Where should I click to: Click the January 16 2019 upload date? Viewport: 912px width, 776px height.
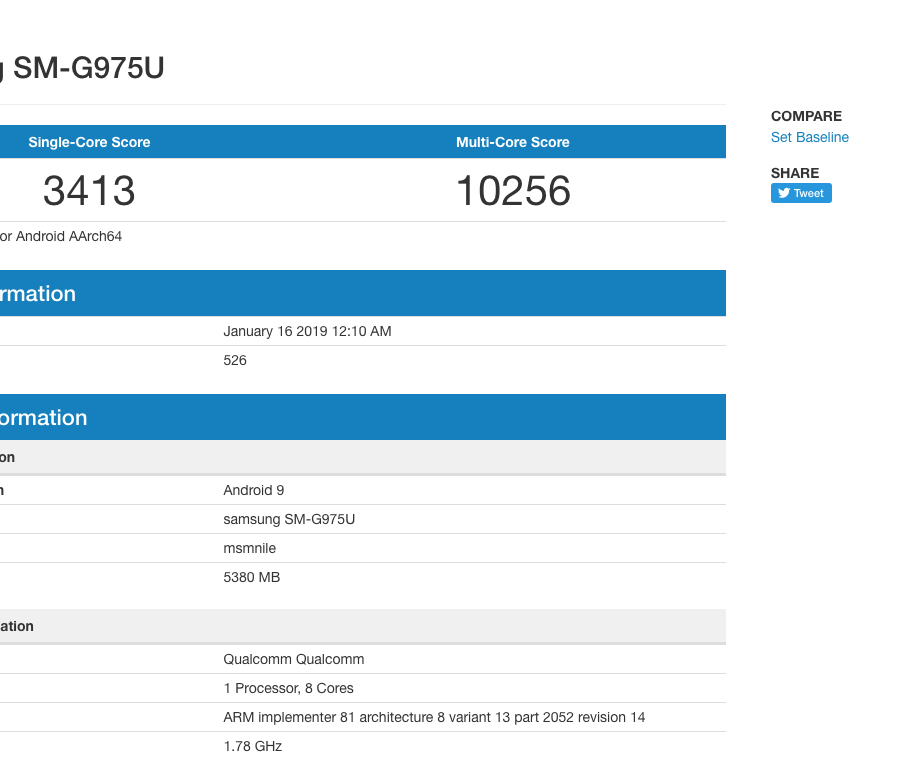point(307,331)
